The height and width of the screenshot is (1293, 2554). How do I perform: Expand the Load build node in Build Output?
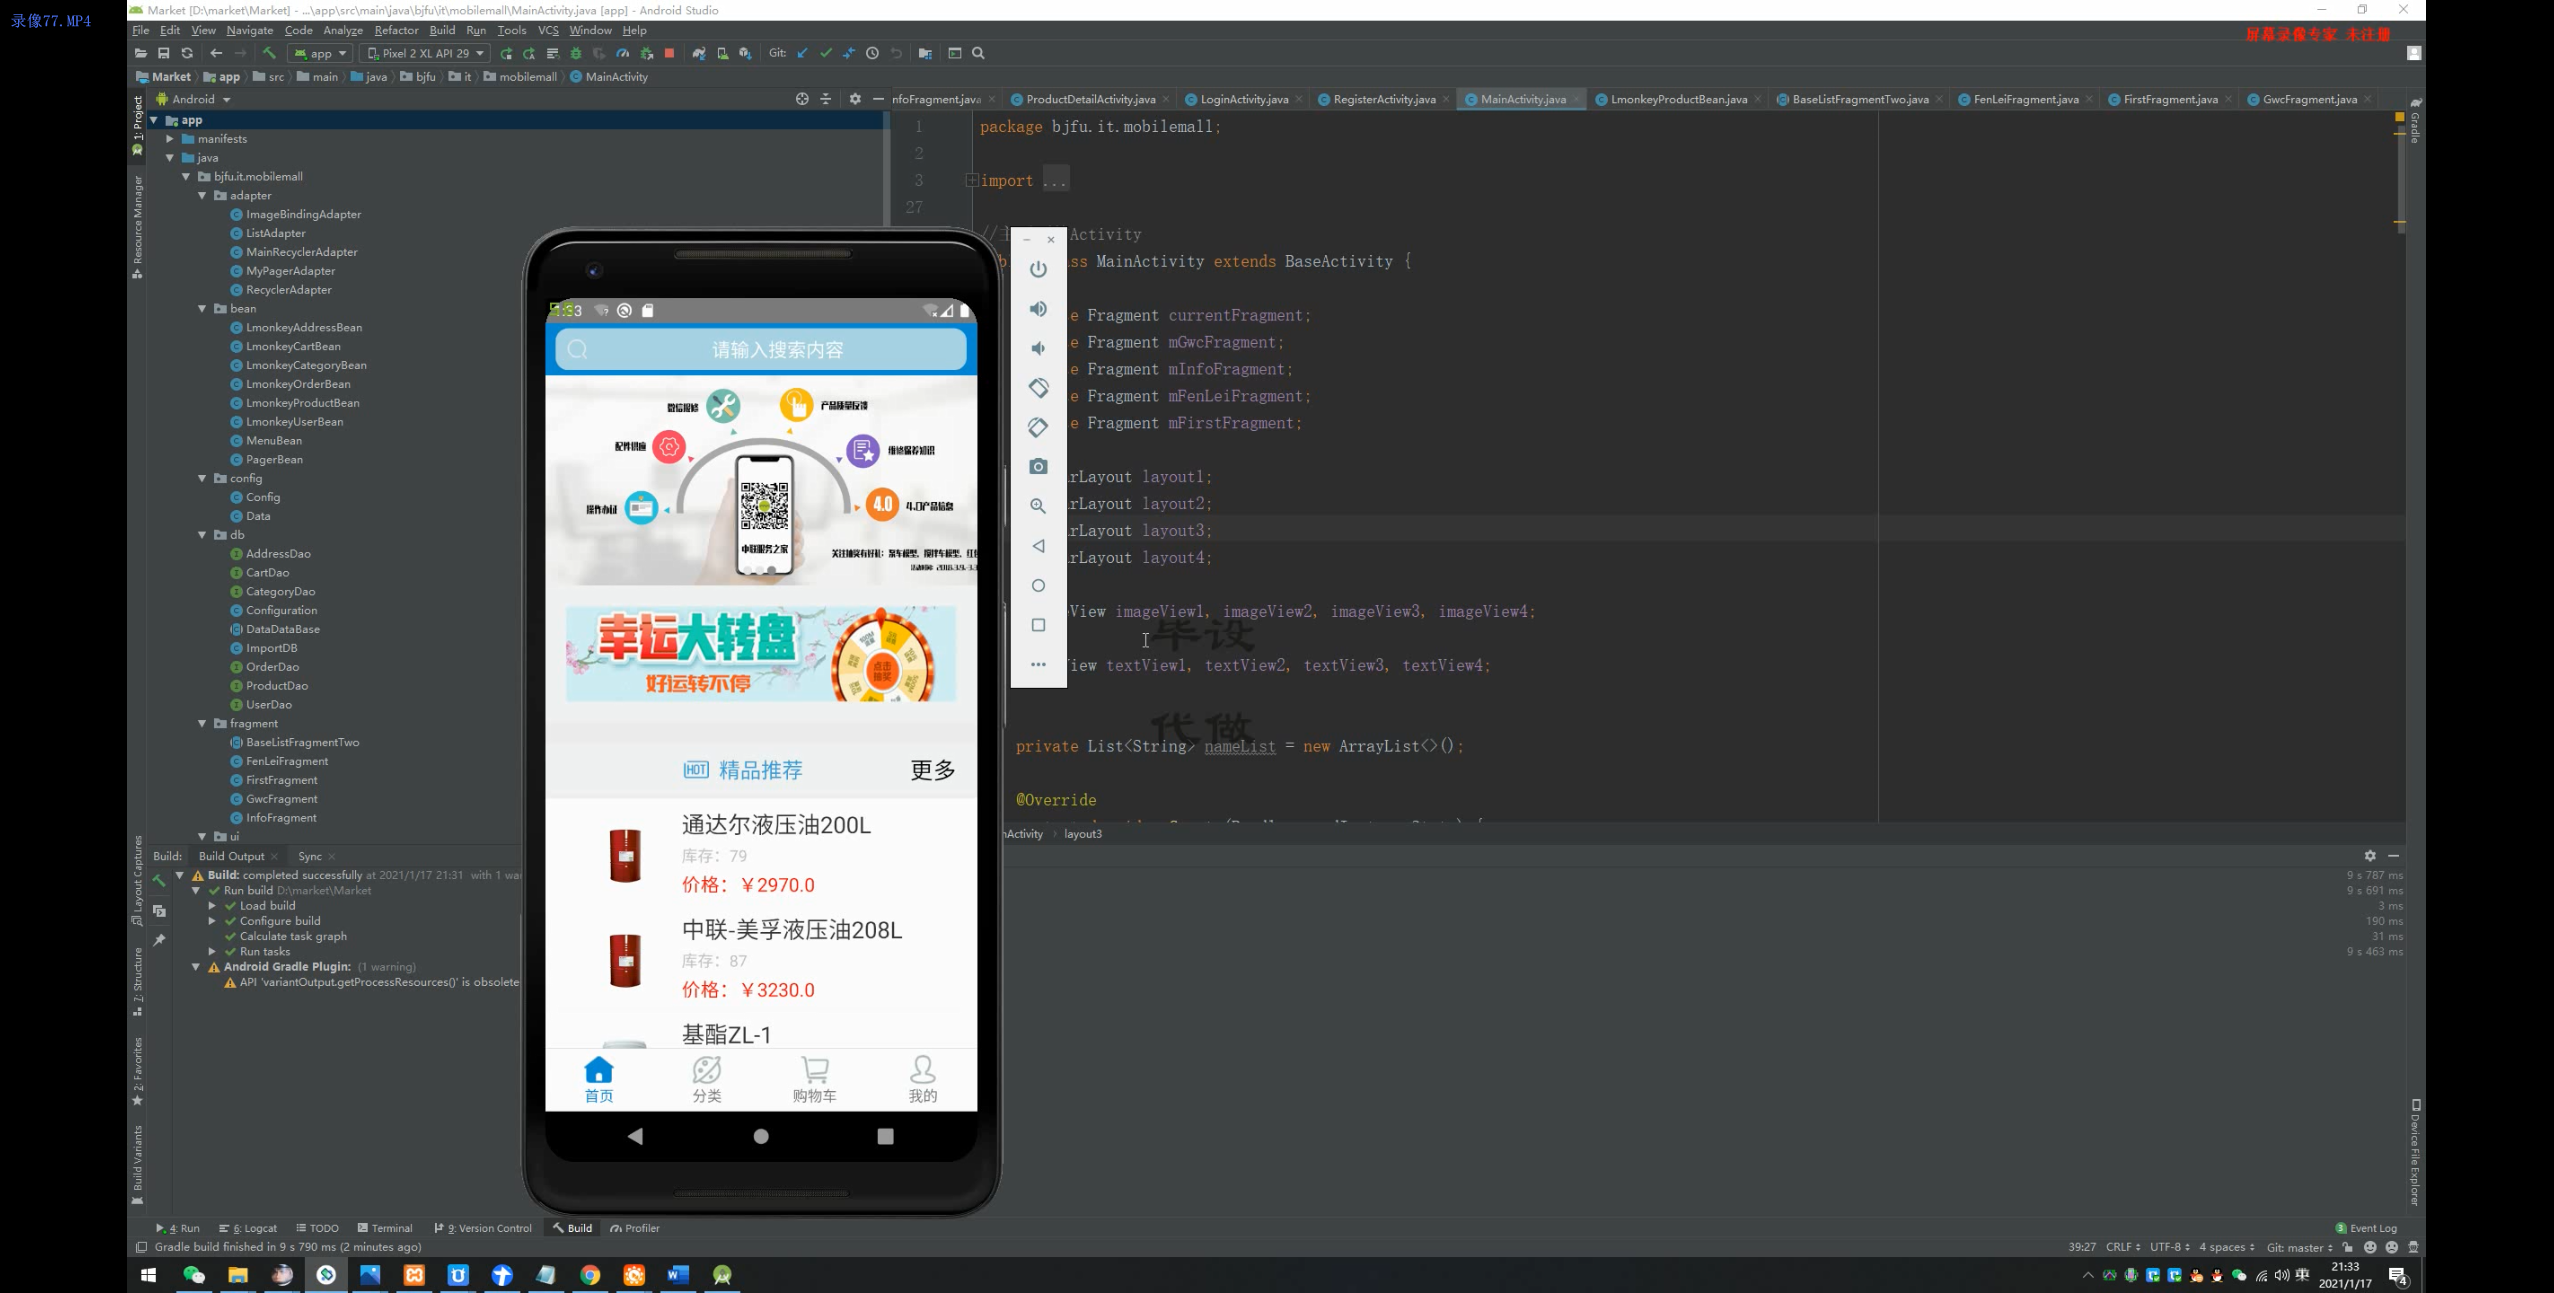click(212, 906)
